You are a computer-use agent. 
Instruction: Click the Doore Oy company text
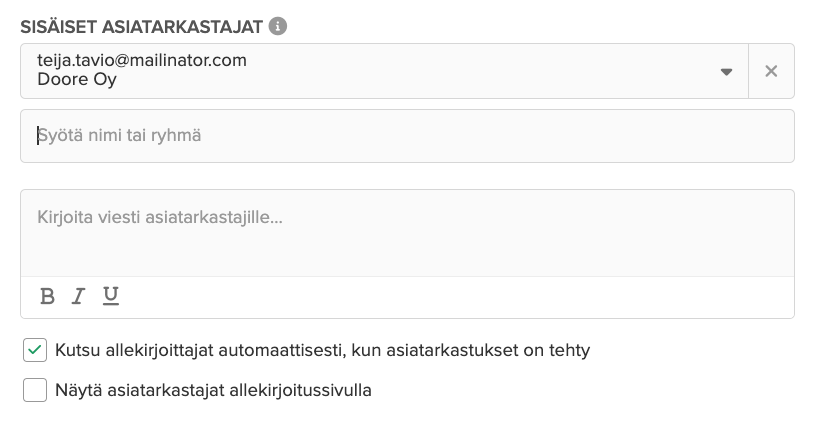coord(77,79)
